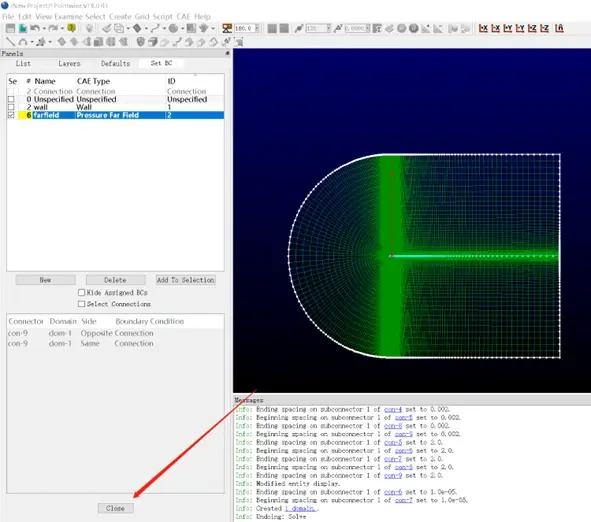Viewport: 591px width, 522px height.
Task: Set view to positive Y axis
Action: (x=508, y=28)
